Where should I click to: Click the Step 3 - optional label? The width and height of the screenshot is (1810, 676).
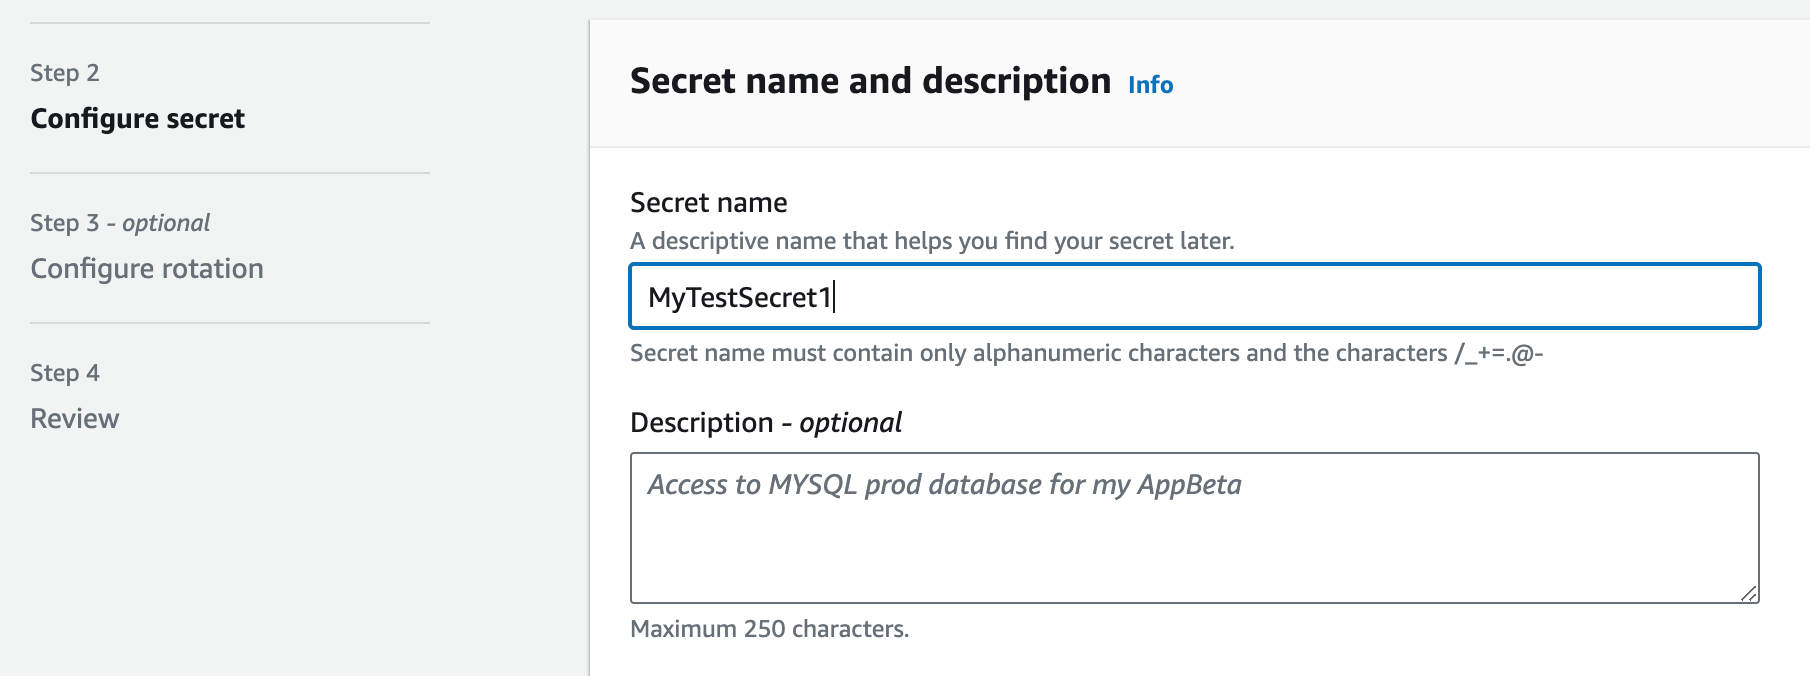pyautogui.click(x=120, y=223)
